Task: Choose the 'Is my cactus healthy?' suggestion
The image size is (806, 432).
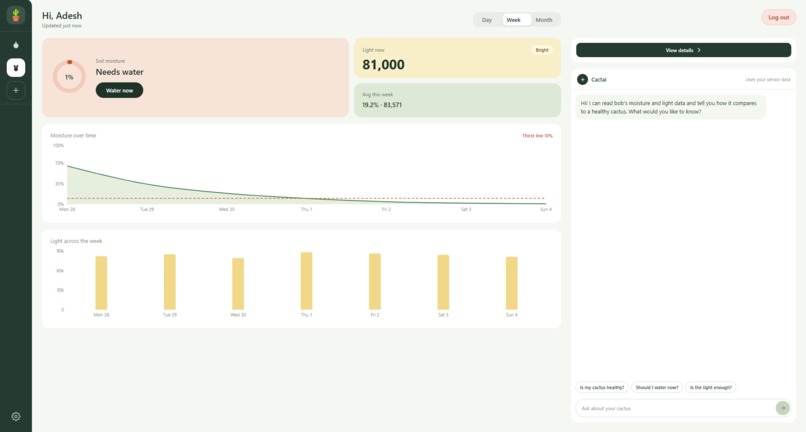Action: pos(601,388)
